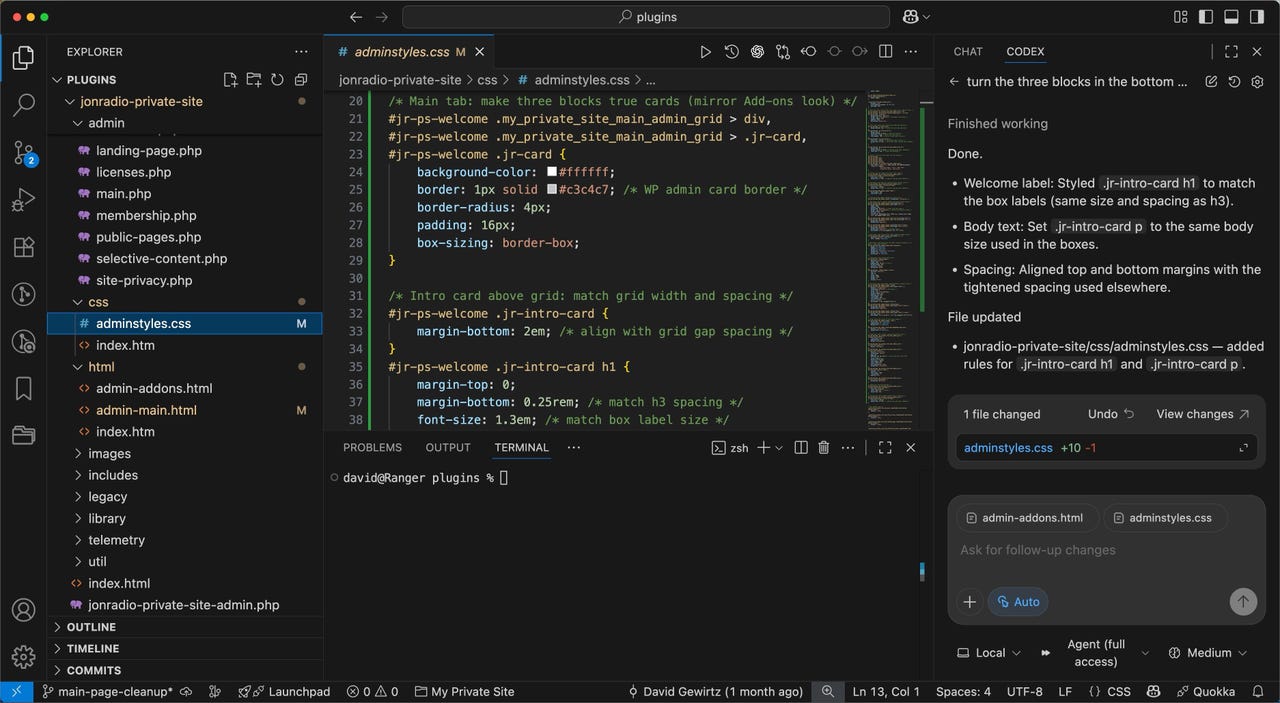Collapse the jonradio-private-site folder
This screenshot has width=1280, height=703.
[70, 101]
